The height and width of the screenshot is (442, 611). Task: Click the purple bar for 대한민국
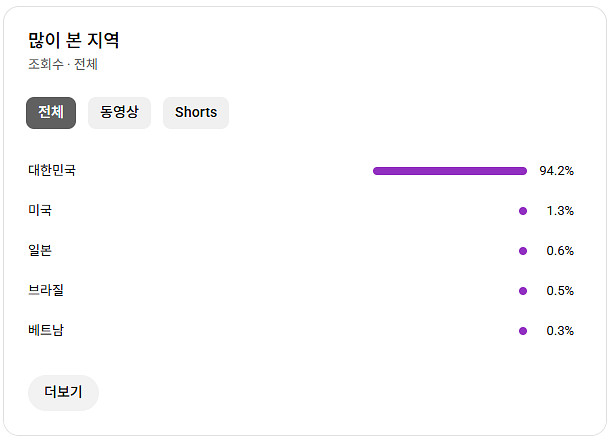(x=449, y=171)
